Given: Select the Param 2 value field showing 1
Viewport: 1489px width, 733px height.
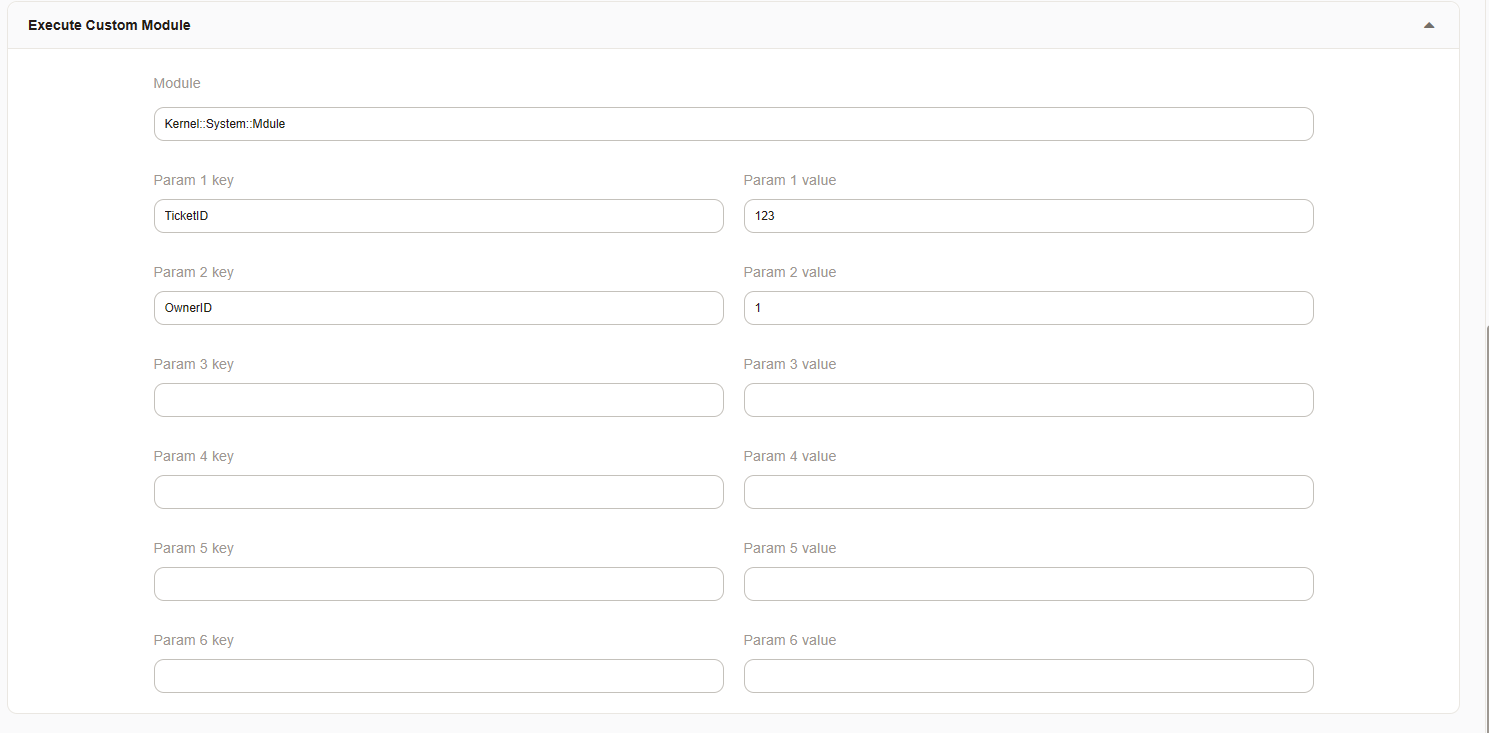Looking at the screenshot, I should coord(1028,307).
